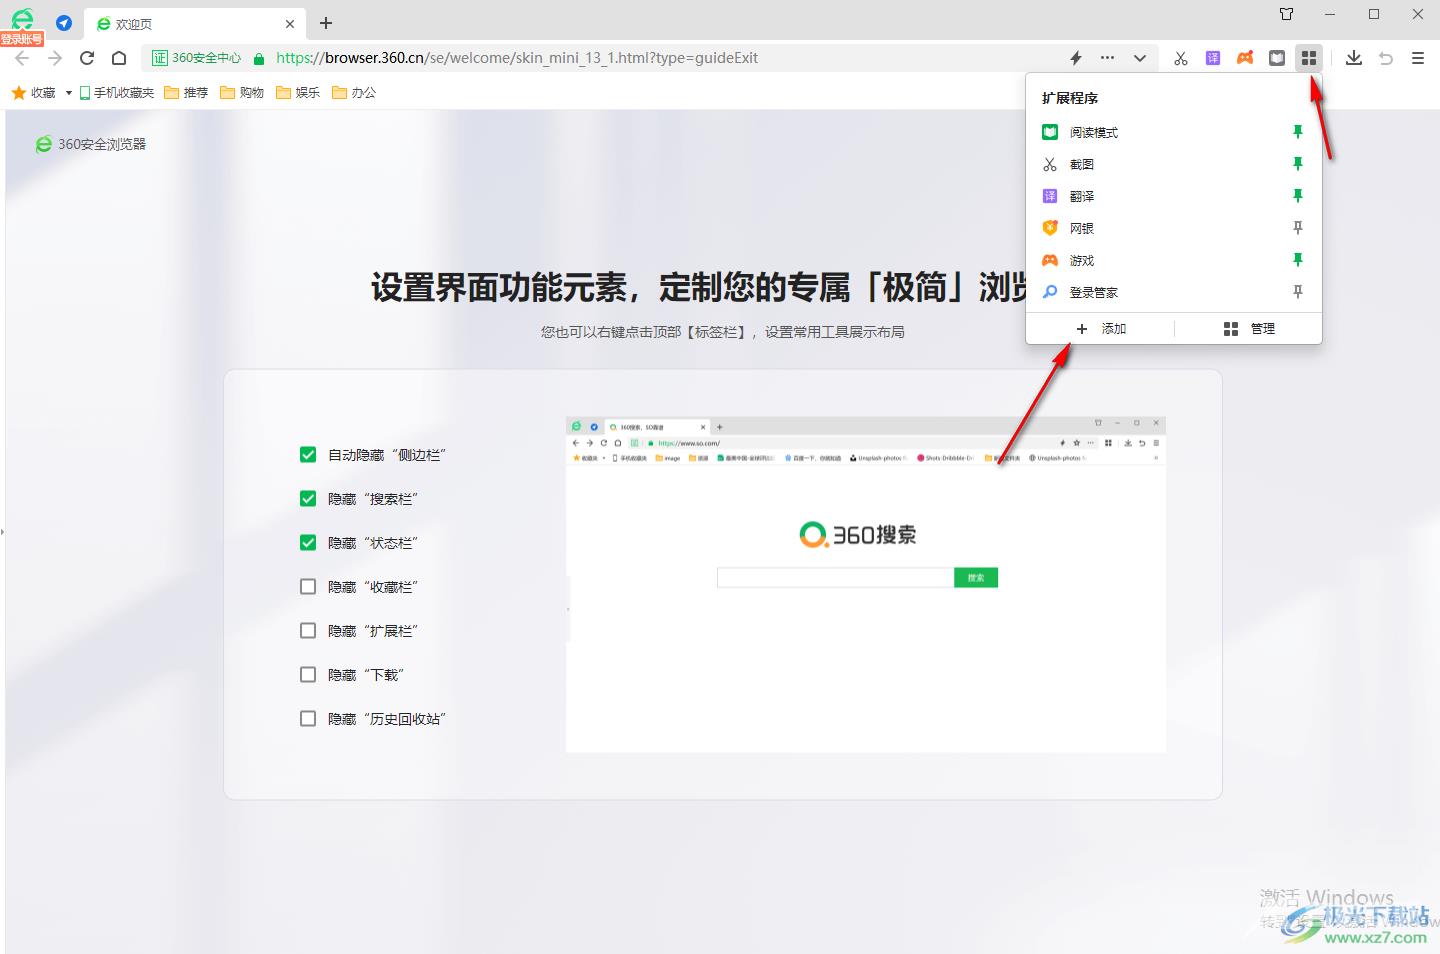Open the 推荐 bookmark folder
1440x954 pixels.
(186, 93)
